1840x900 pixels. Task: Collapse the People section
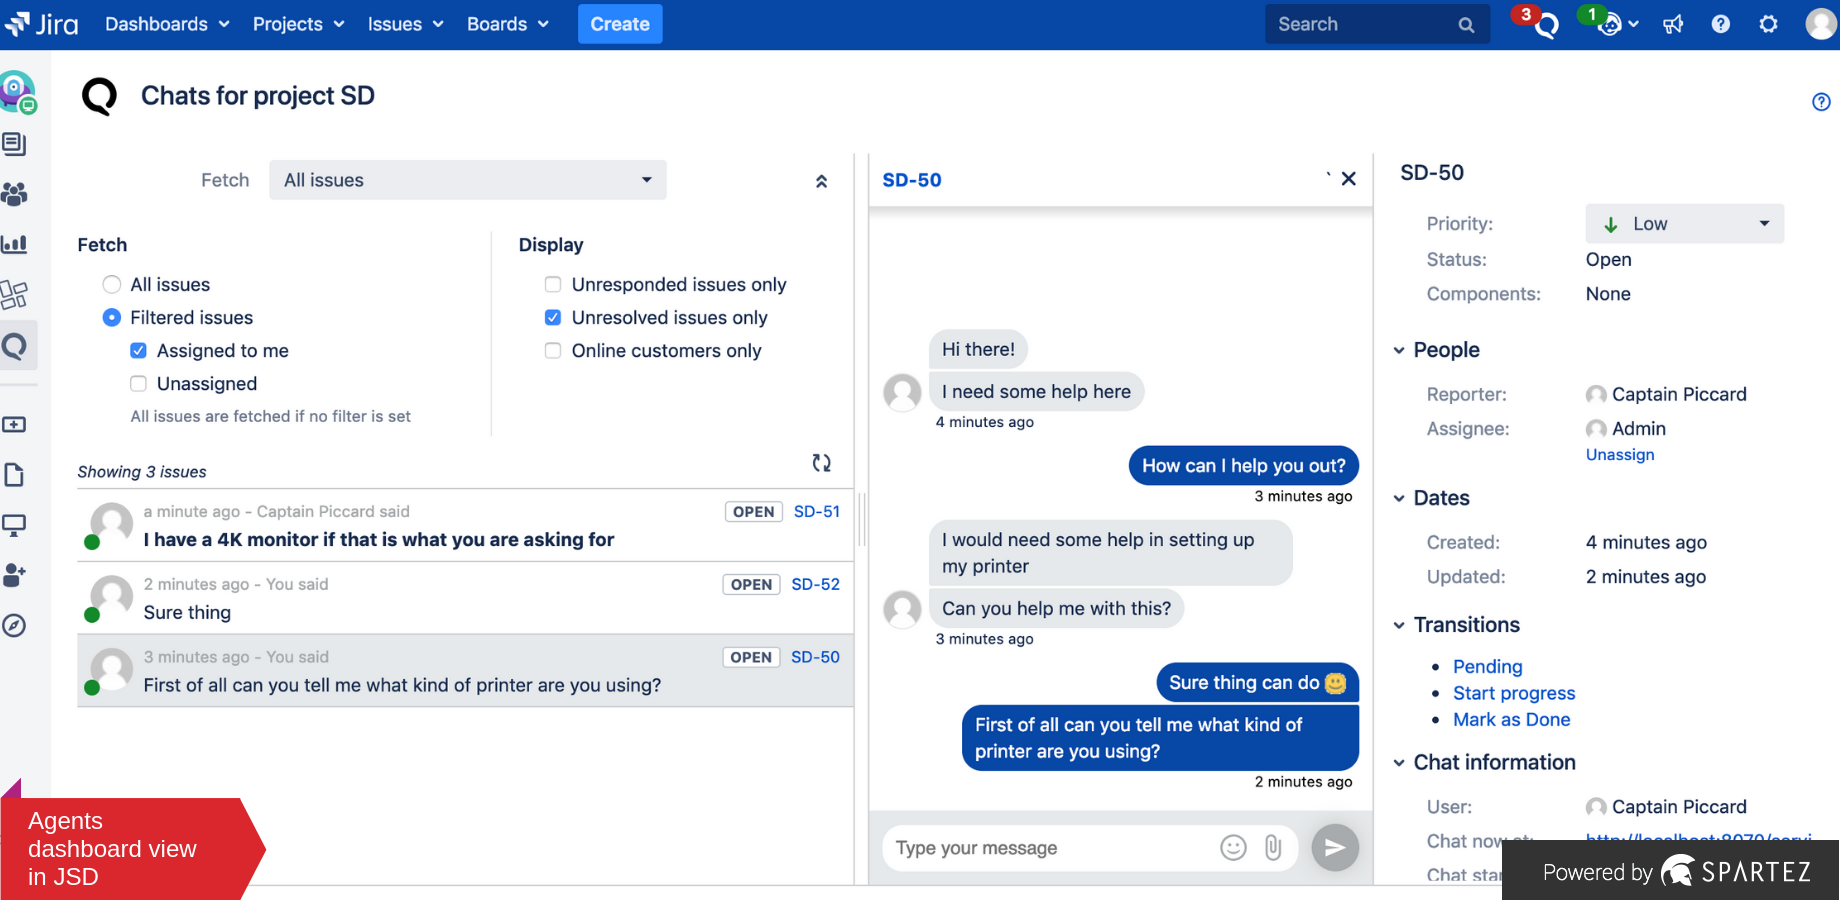tap(1398, 350)
